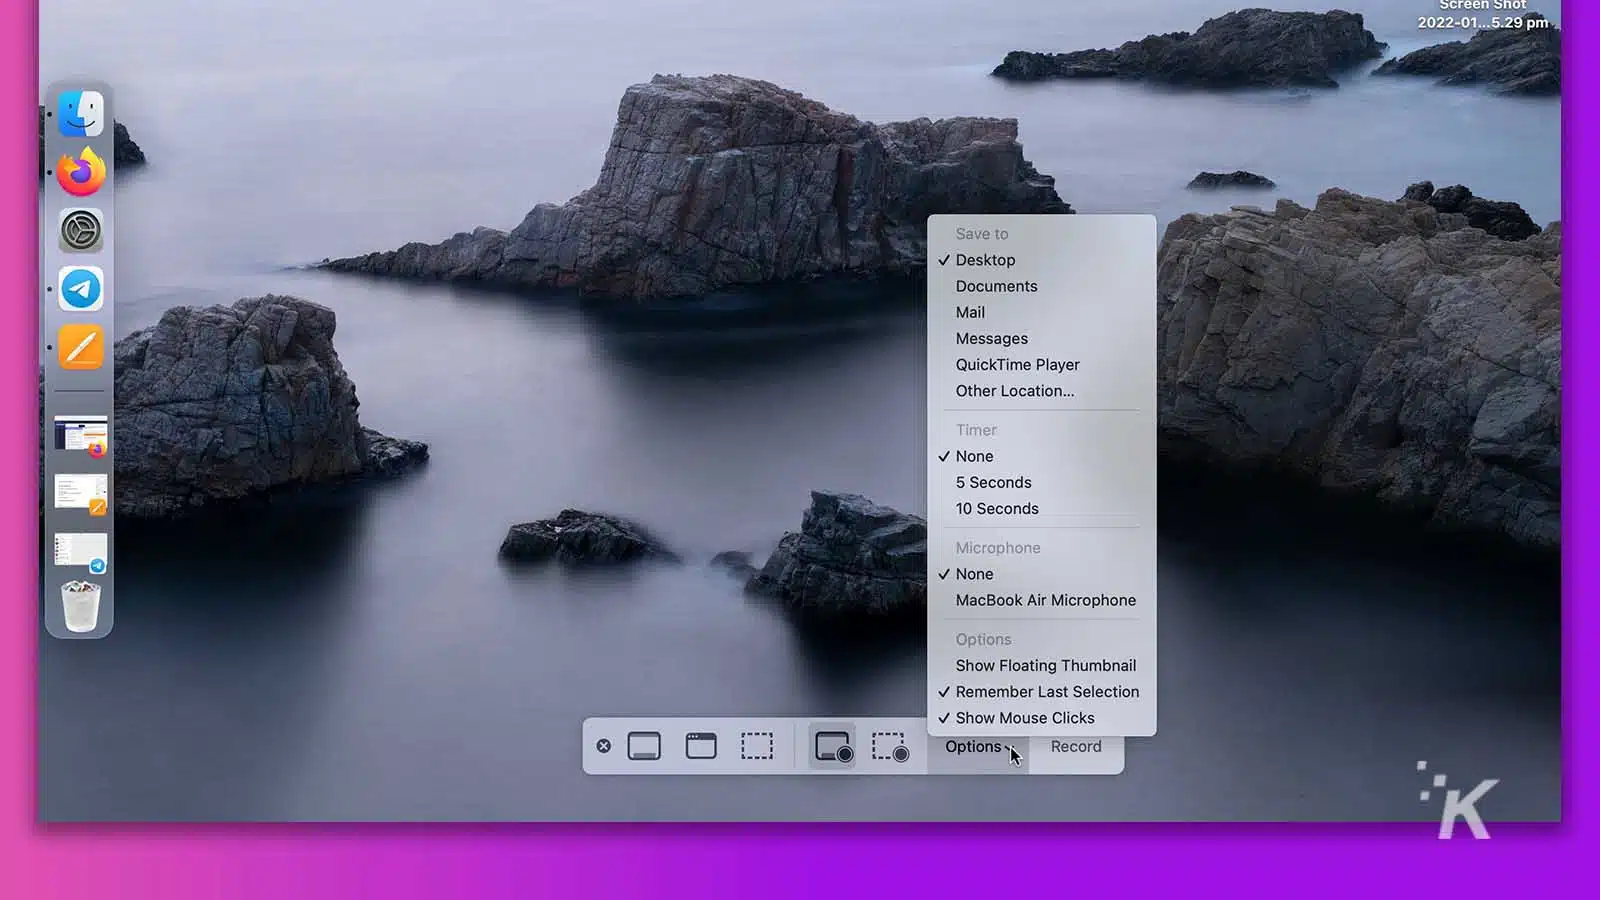Open Finder from the Dock
Screen dimensions: 1600x900
coord(80,113)
